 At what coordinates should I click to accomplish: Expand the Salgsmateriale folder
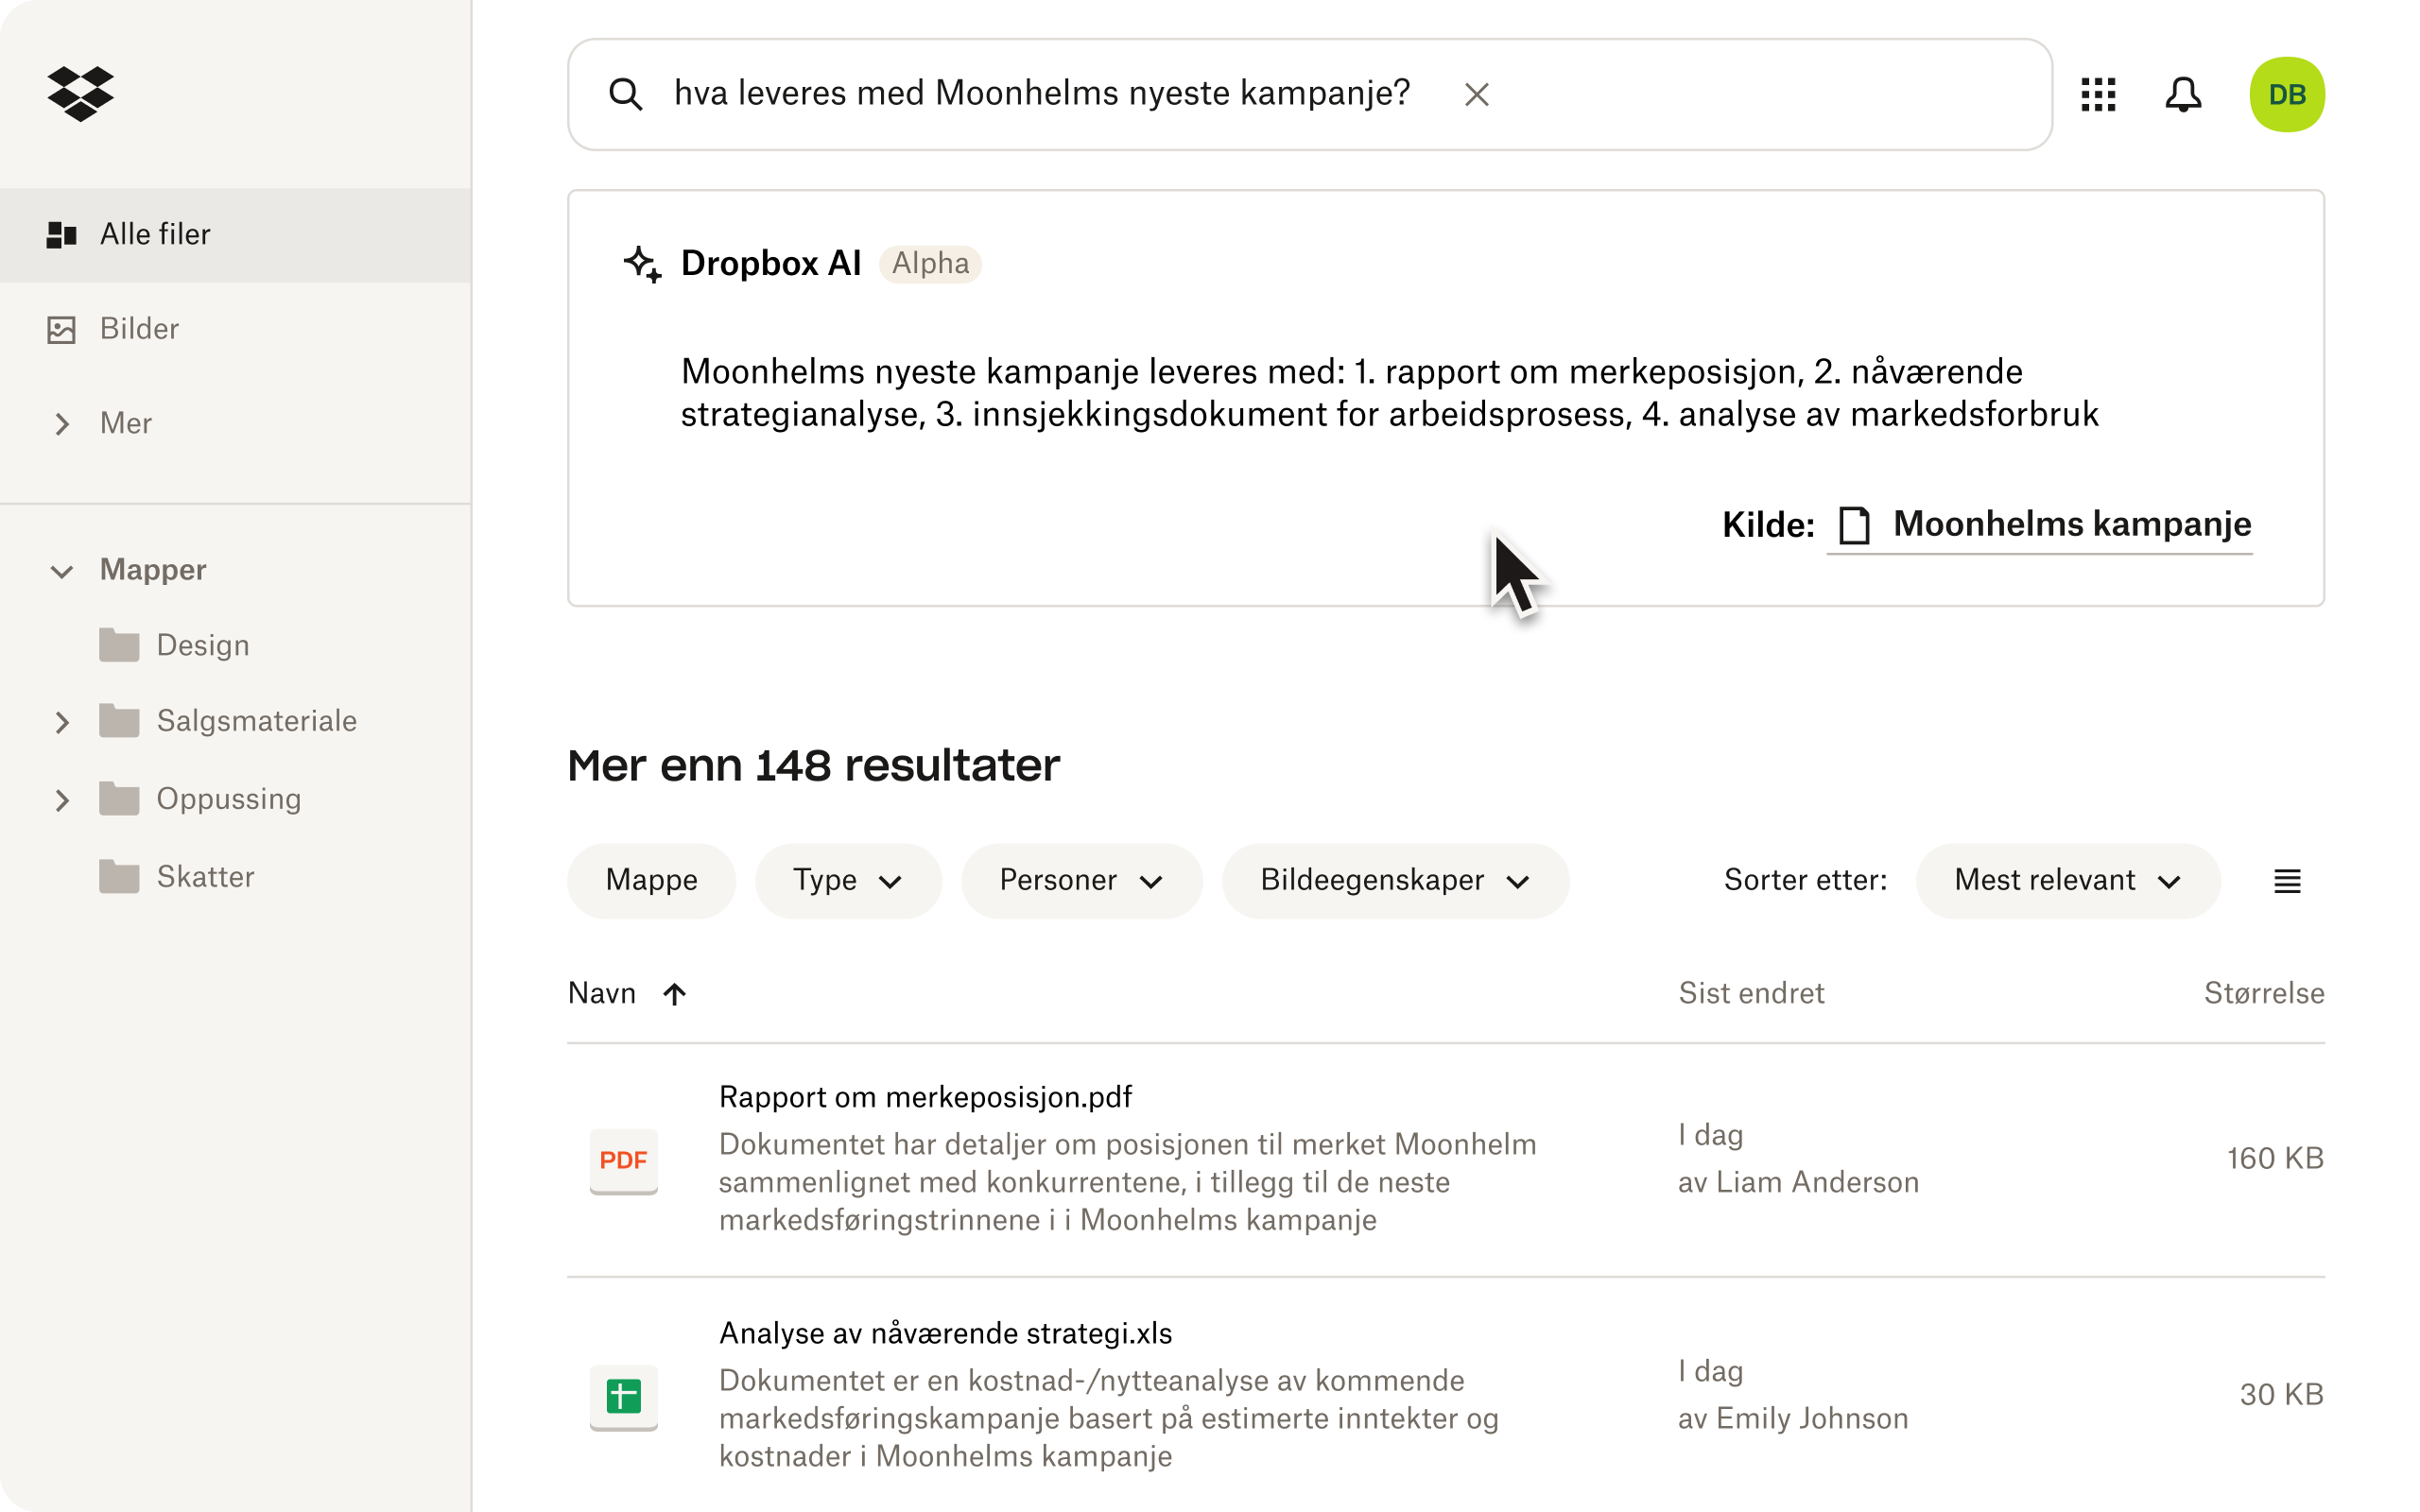(62, 721)
